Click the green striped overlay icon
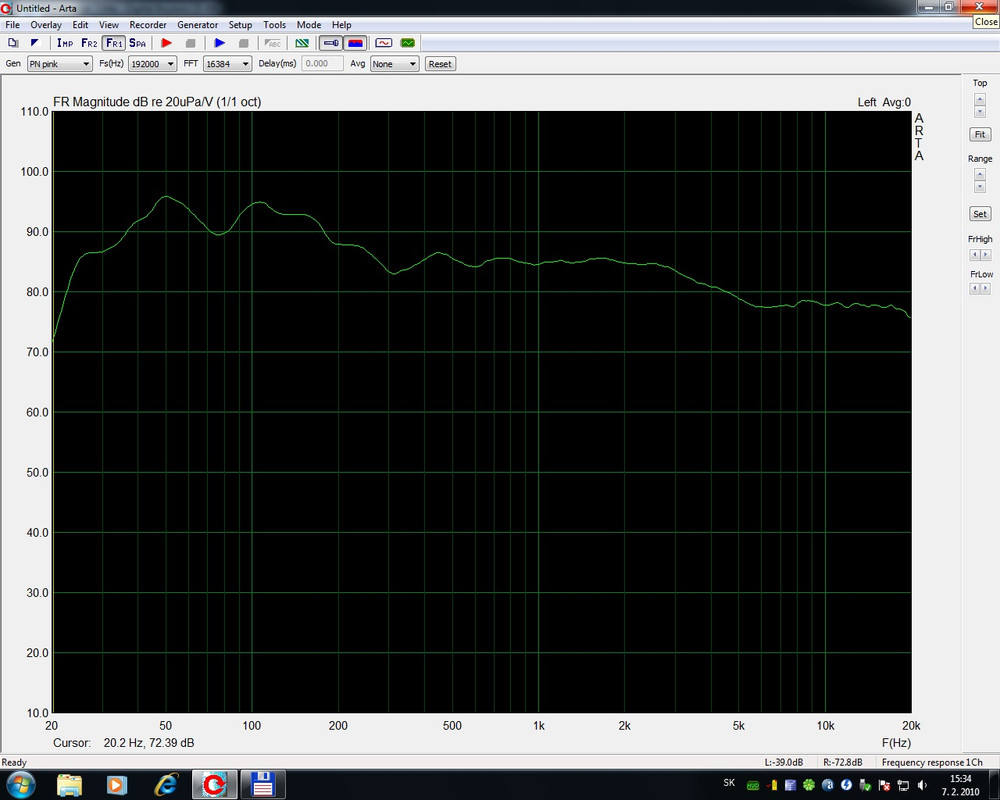 [x=302, y=43]
